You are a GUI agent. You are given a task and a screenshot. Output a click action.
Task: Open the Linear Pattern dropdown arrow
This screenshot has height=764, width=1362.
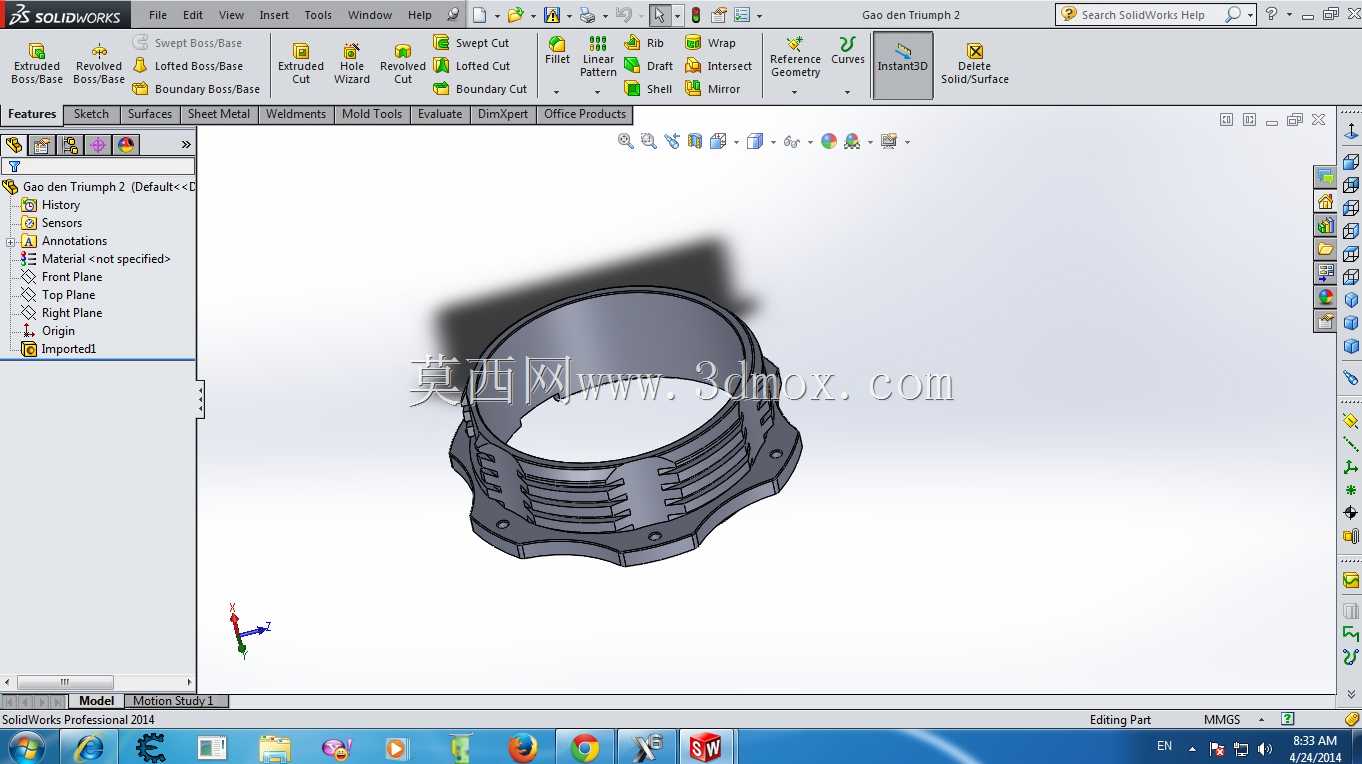(598, 92)
